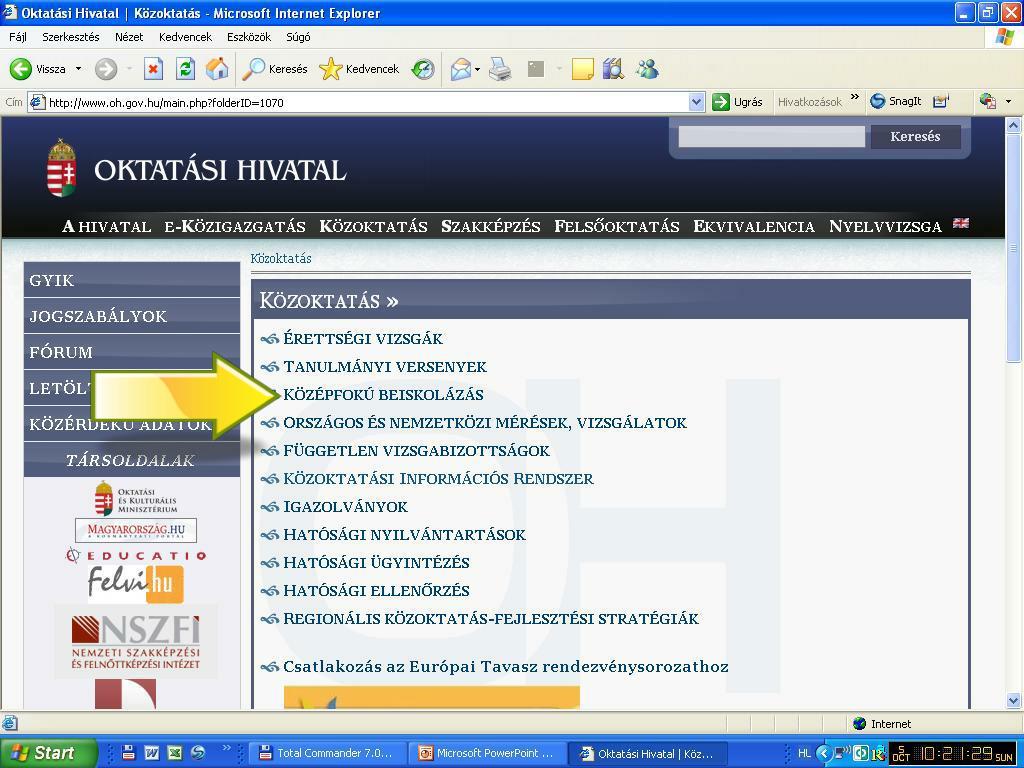Click the Felvi.hu partner logo

click(x=136, y=582)
